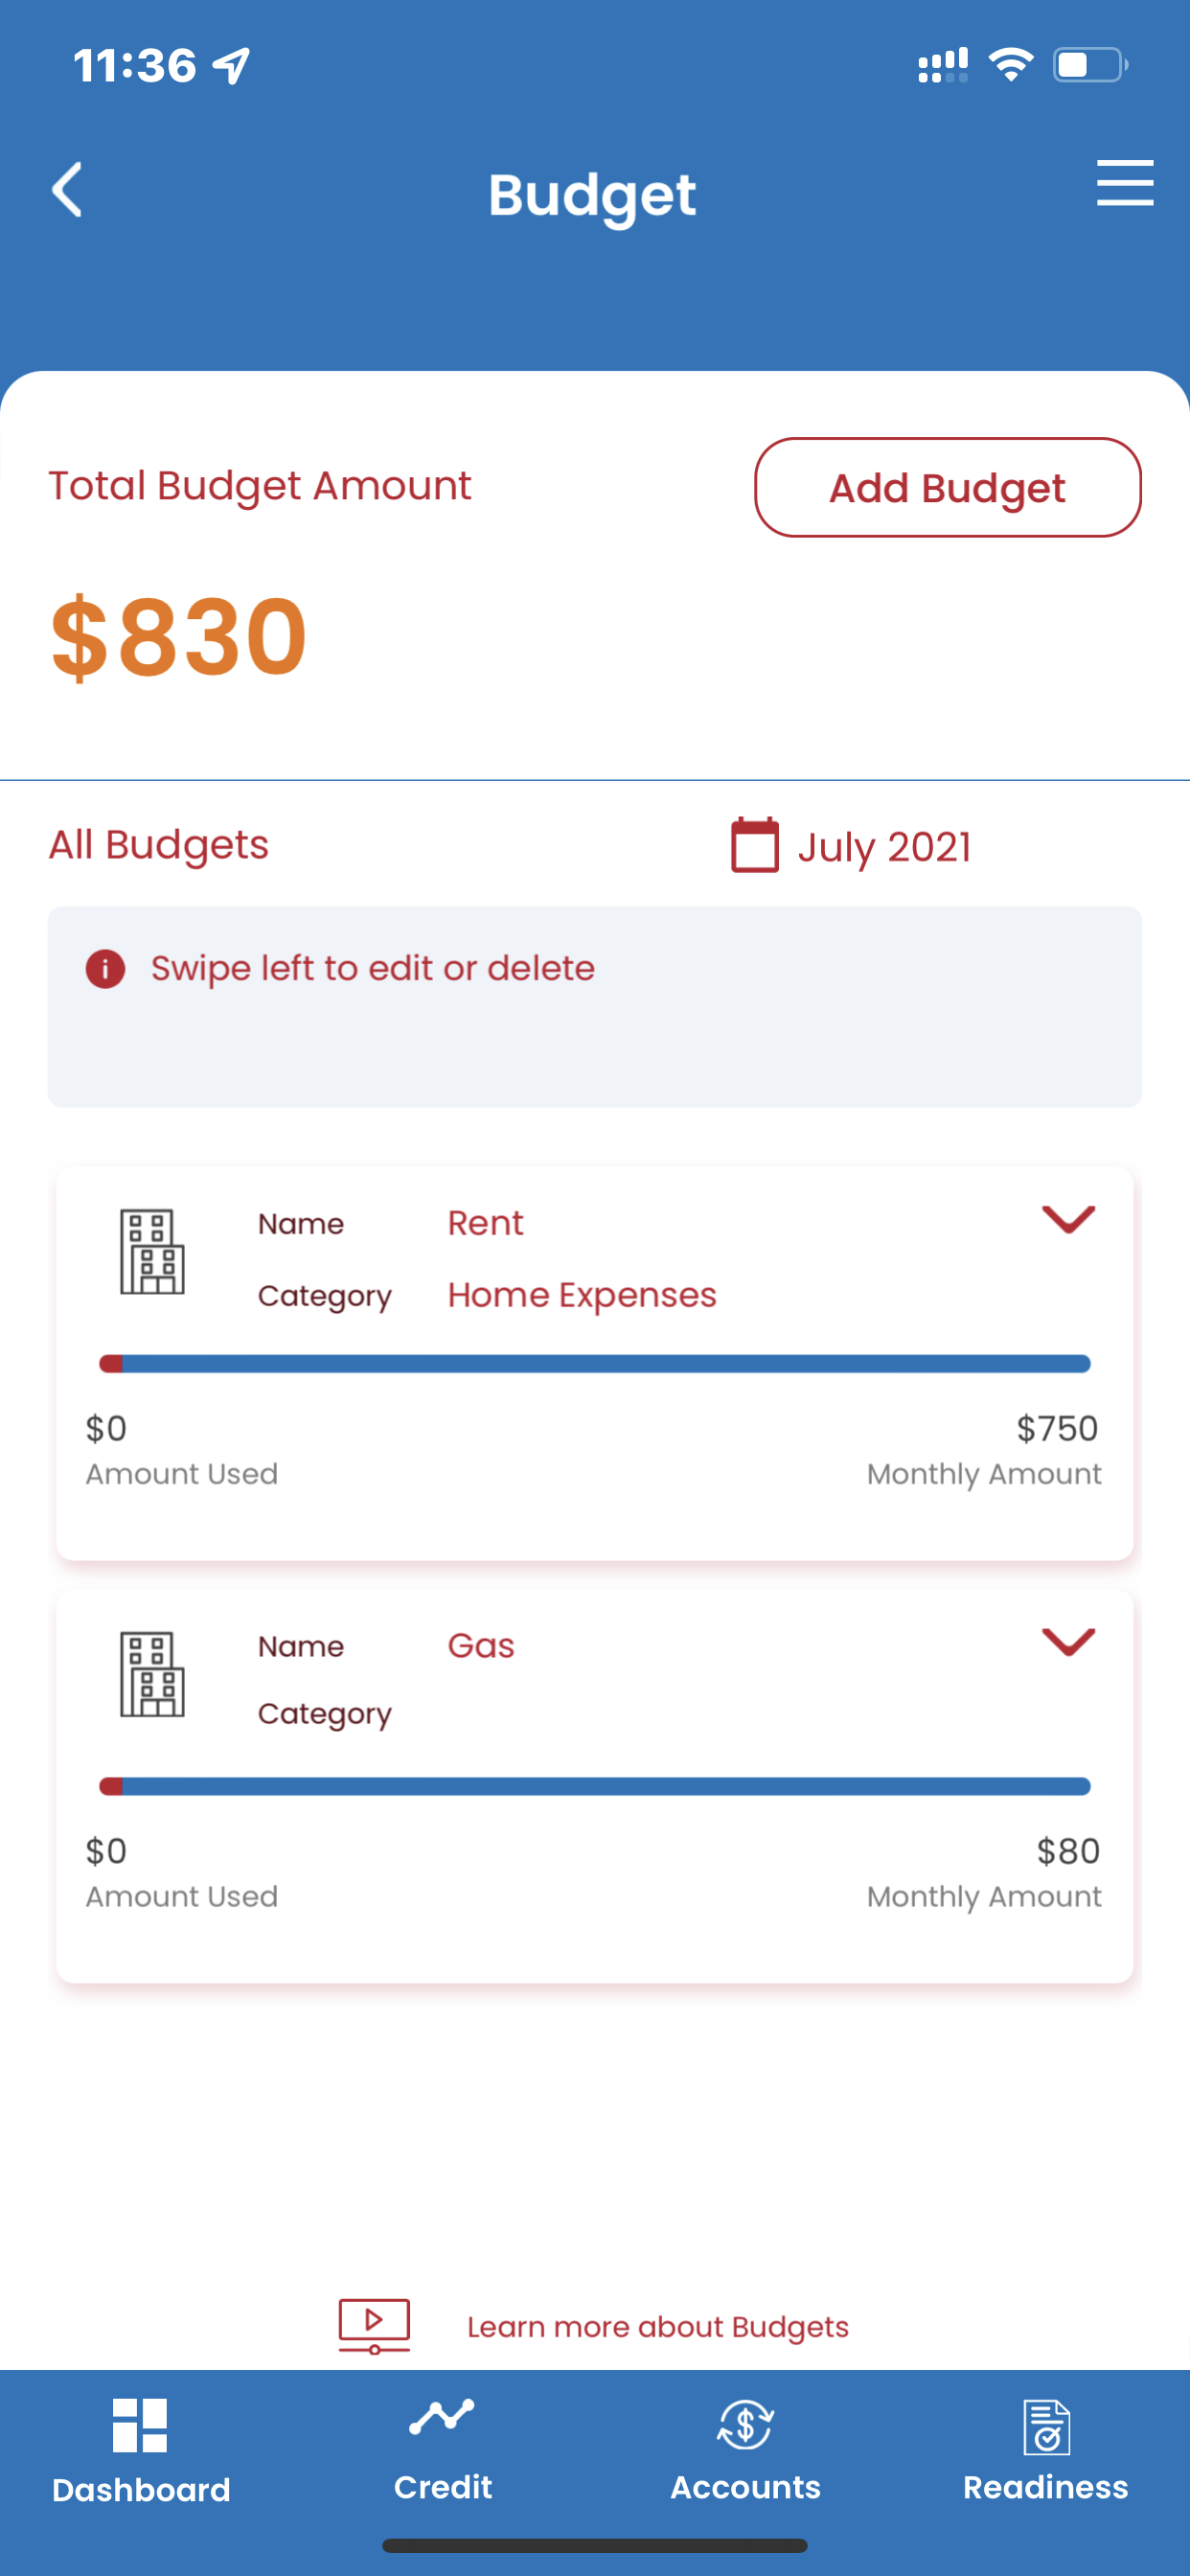Tap the building icon on Gas budget
The width and height of the screenshot is (1190, 2576).
point(152,1674)
